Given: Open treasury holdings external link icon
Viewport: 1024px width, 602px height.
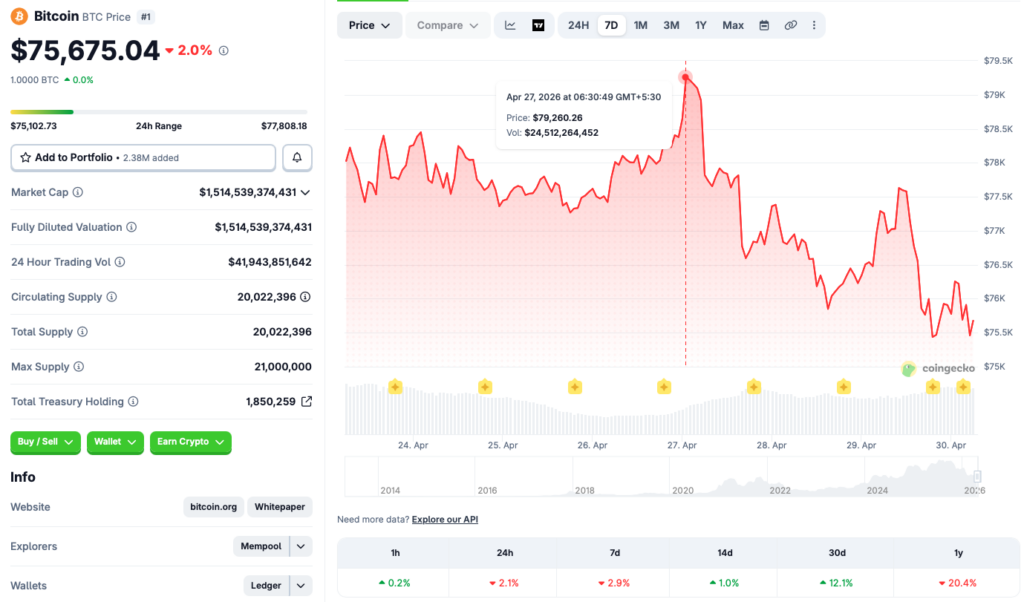Looking at the screenshot, I should [x=306, y=402].
